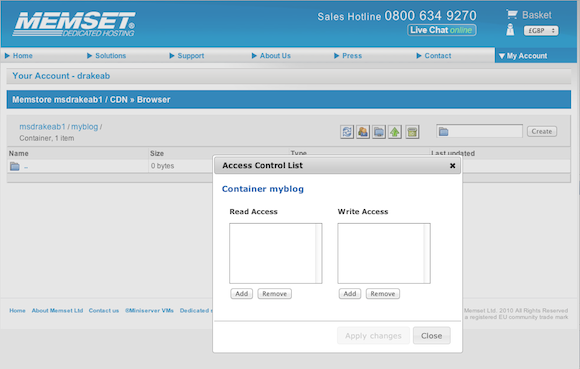Click Add under Write Access

350,294
